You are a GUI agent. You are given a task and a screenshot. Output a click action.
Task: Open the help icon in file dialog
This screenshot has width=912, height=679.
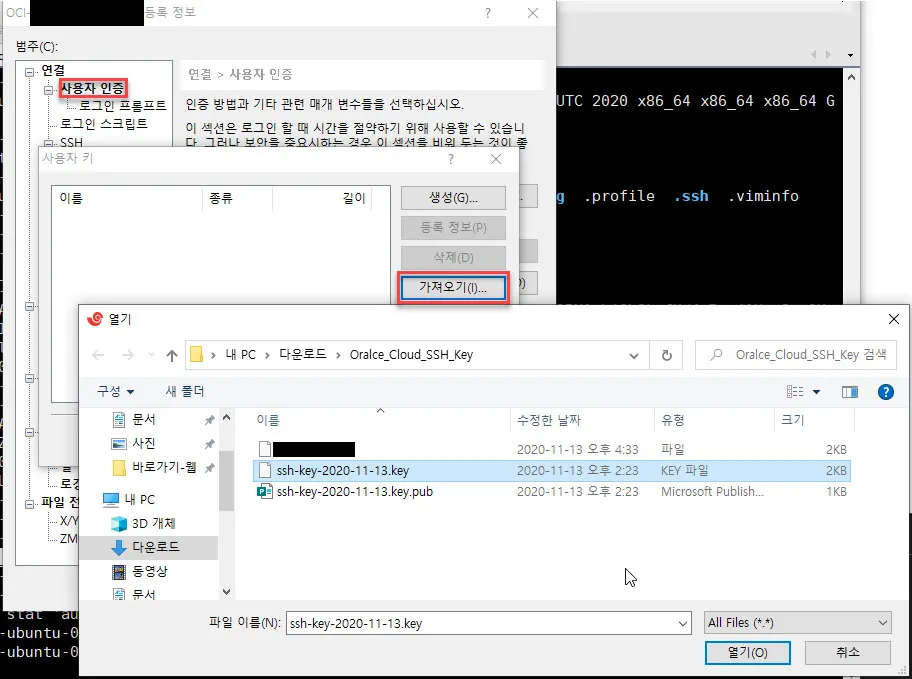(x=884, y=392)
